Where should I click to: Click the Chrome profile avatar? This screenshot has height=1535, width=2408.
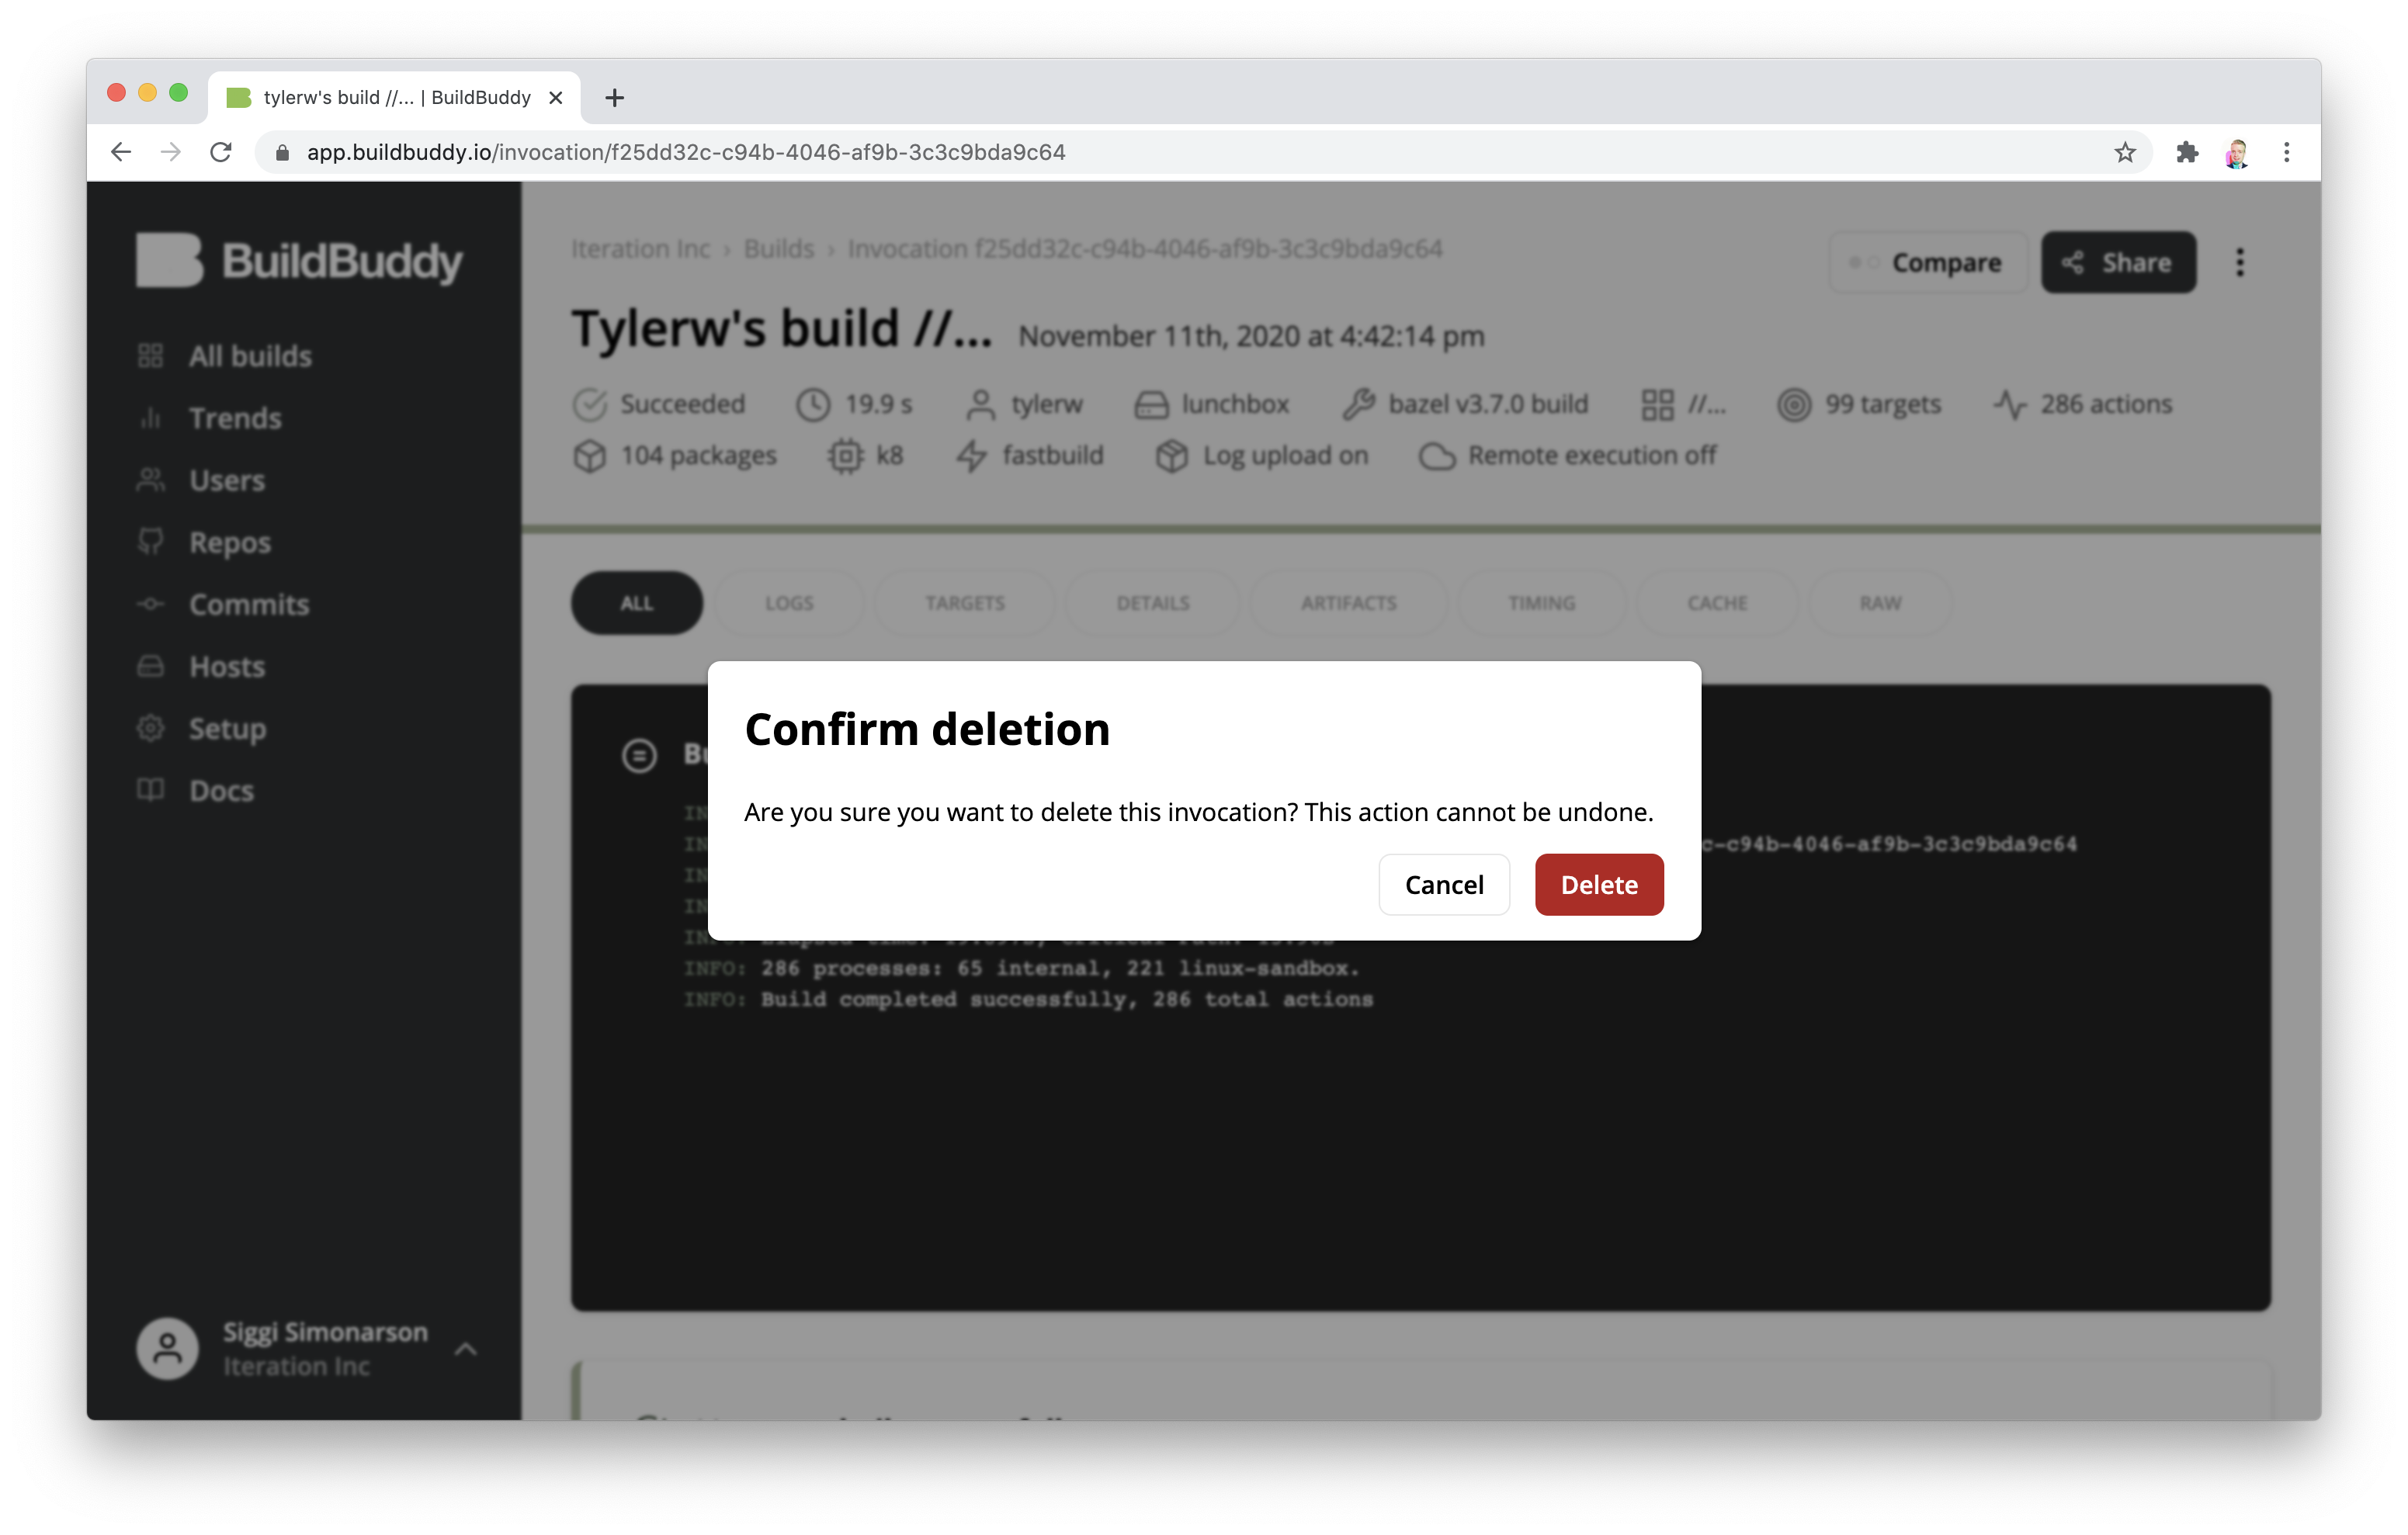coord(2236,153)
